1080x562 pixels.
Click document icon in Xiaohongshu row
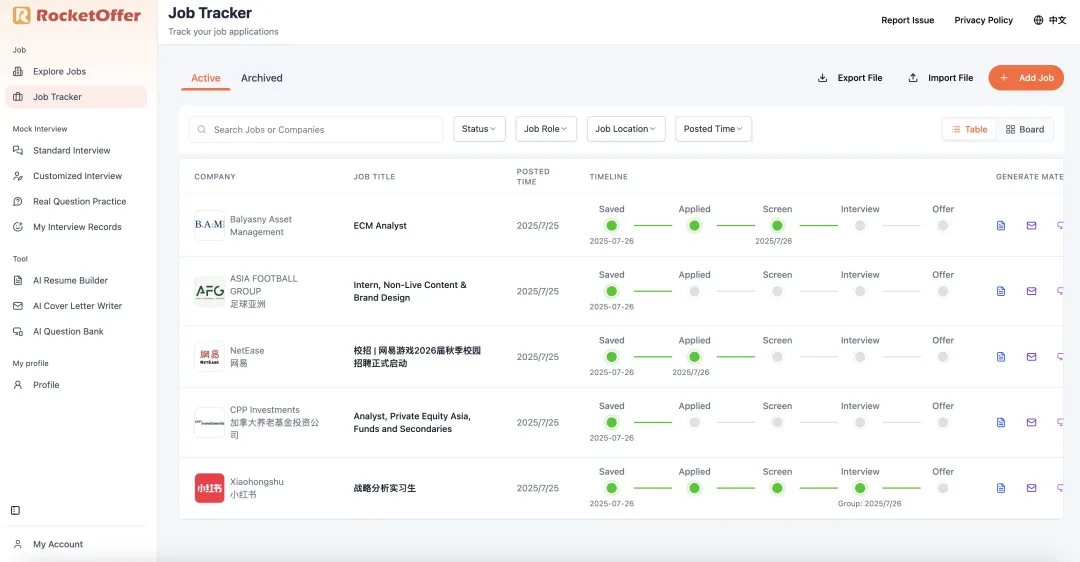pyautogui.click(x=1001, y=488)
